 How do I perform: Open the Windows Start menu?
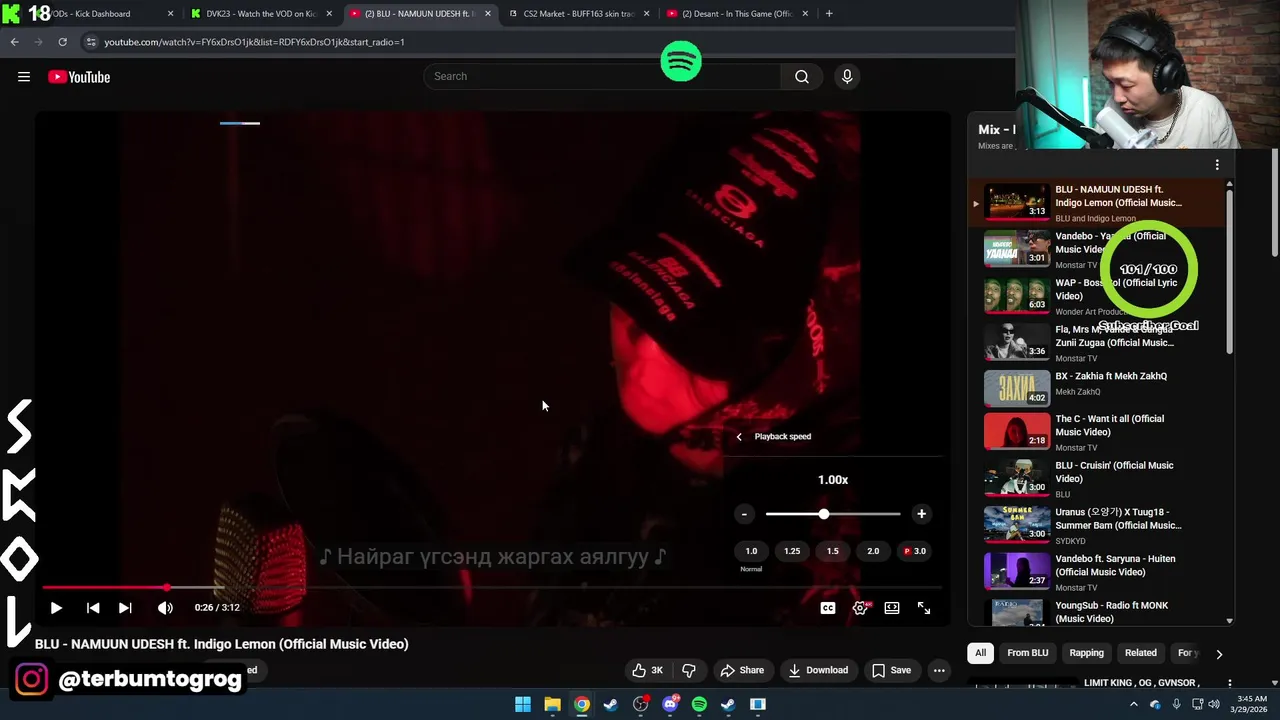pyautogui.click(x=523, y=704)
